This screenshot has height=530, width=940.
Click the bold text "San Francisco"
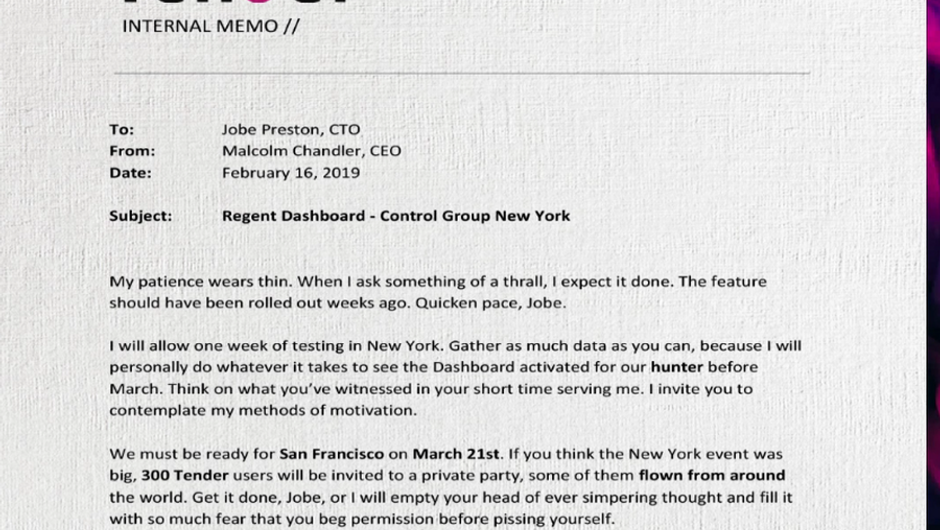330,454
